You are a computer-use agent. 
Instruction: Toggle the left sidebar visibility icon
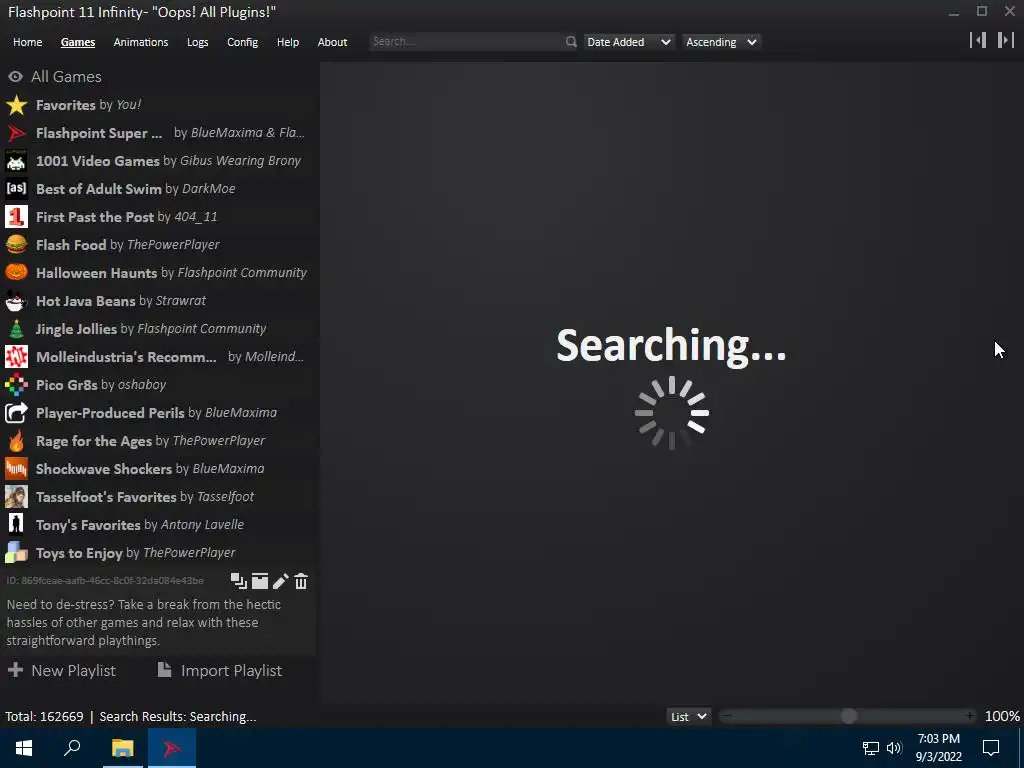(978, 40)
